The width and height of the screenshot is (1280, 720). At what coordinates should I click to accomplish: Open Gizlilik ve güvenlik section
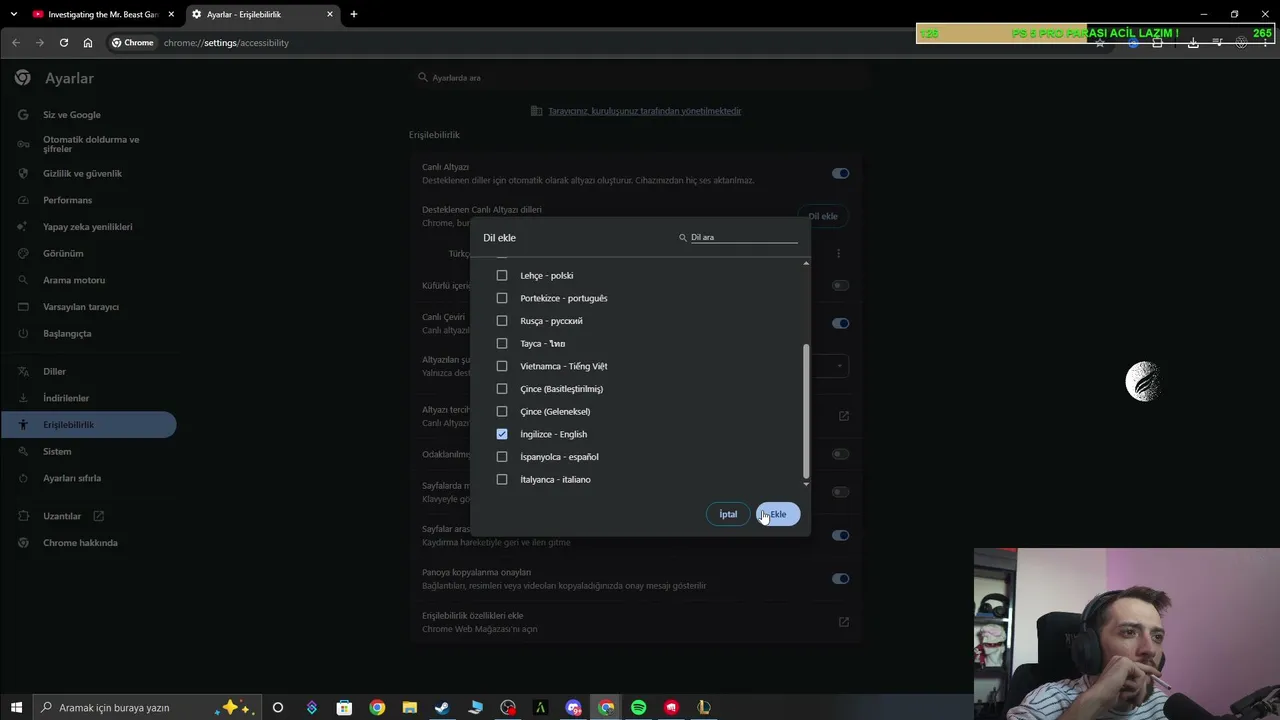(82, 173)
